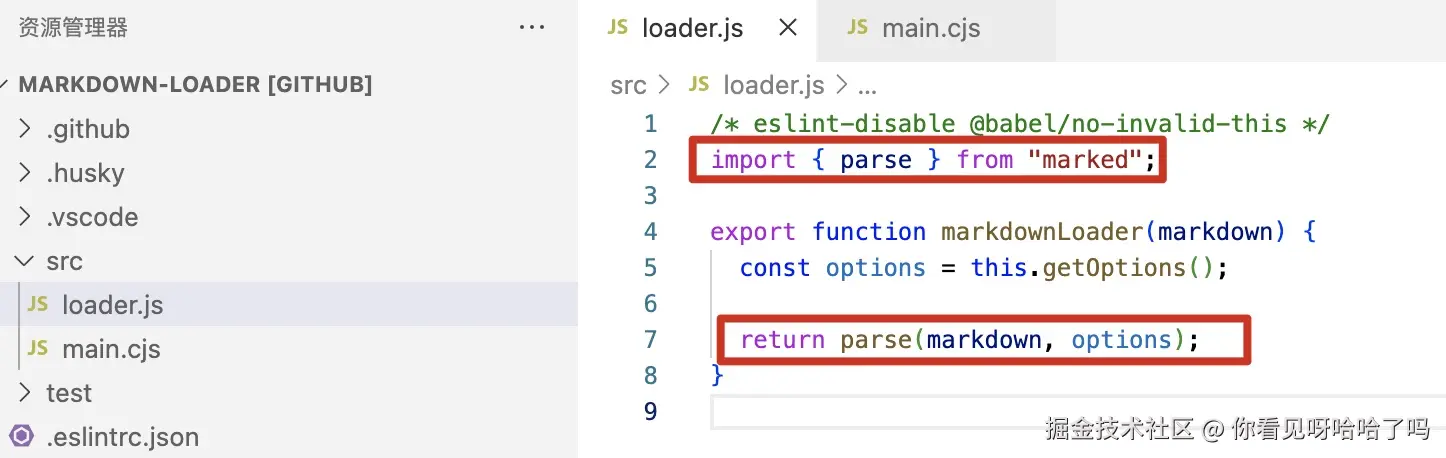Switch to the main.cjs tab
Viewport: 1446px width, 458px height.
pos(930,29)
